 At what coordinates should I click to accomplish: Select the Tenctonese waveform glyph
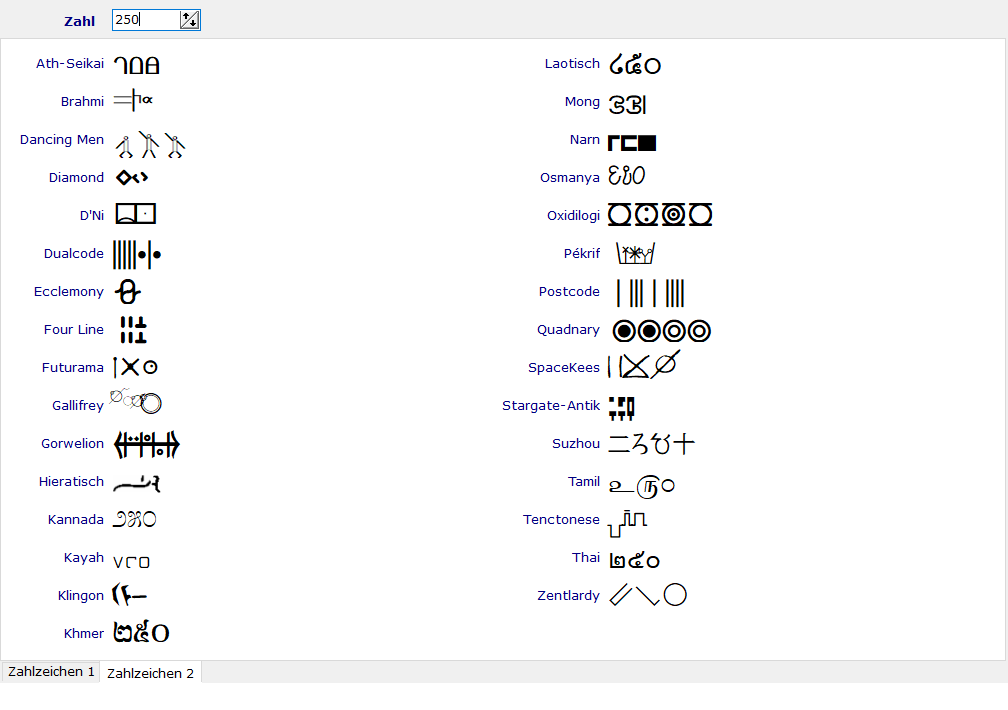coord(628,520)
